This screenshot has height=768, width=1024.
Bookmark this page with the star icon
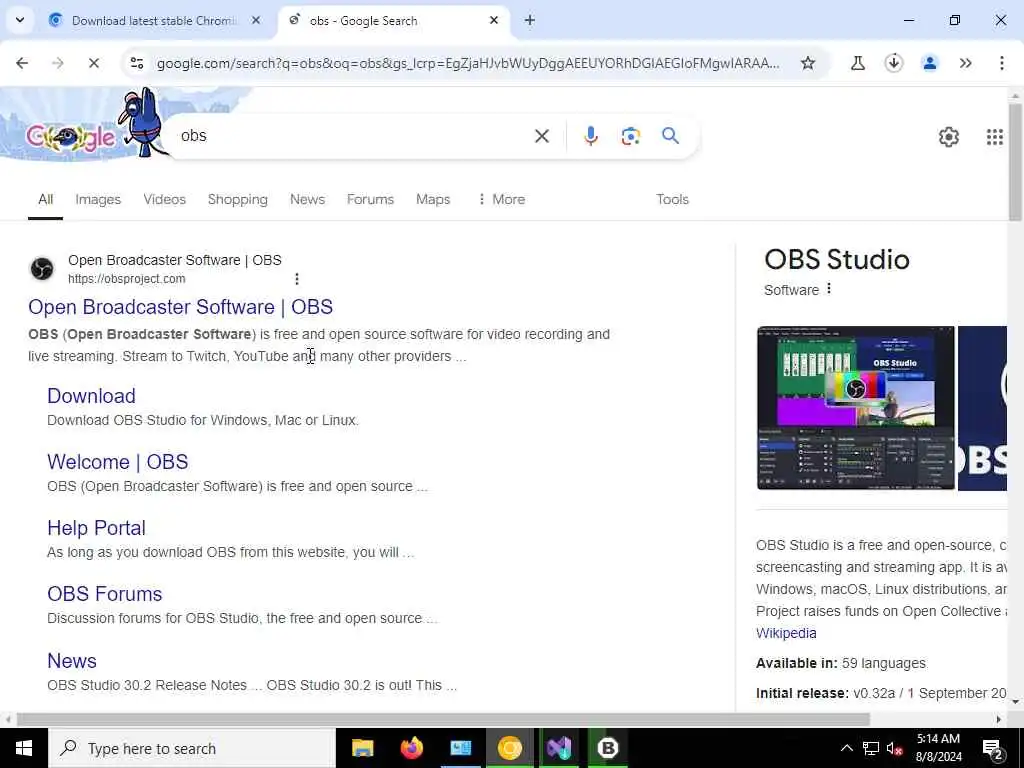click(x=808, y=63)
